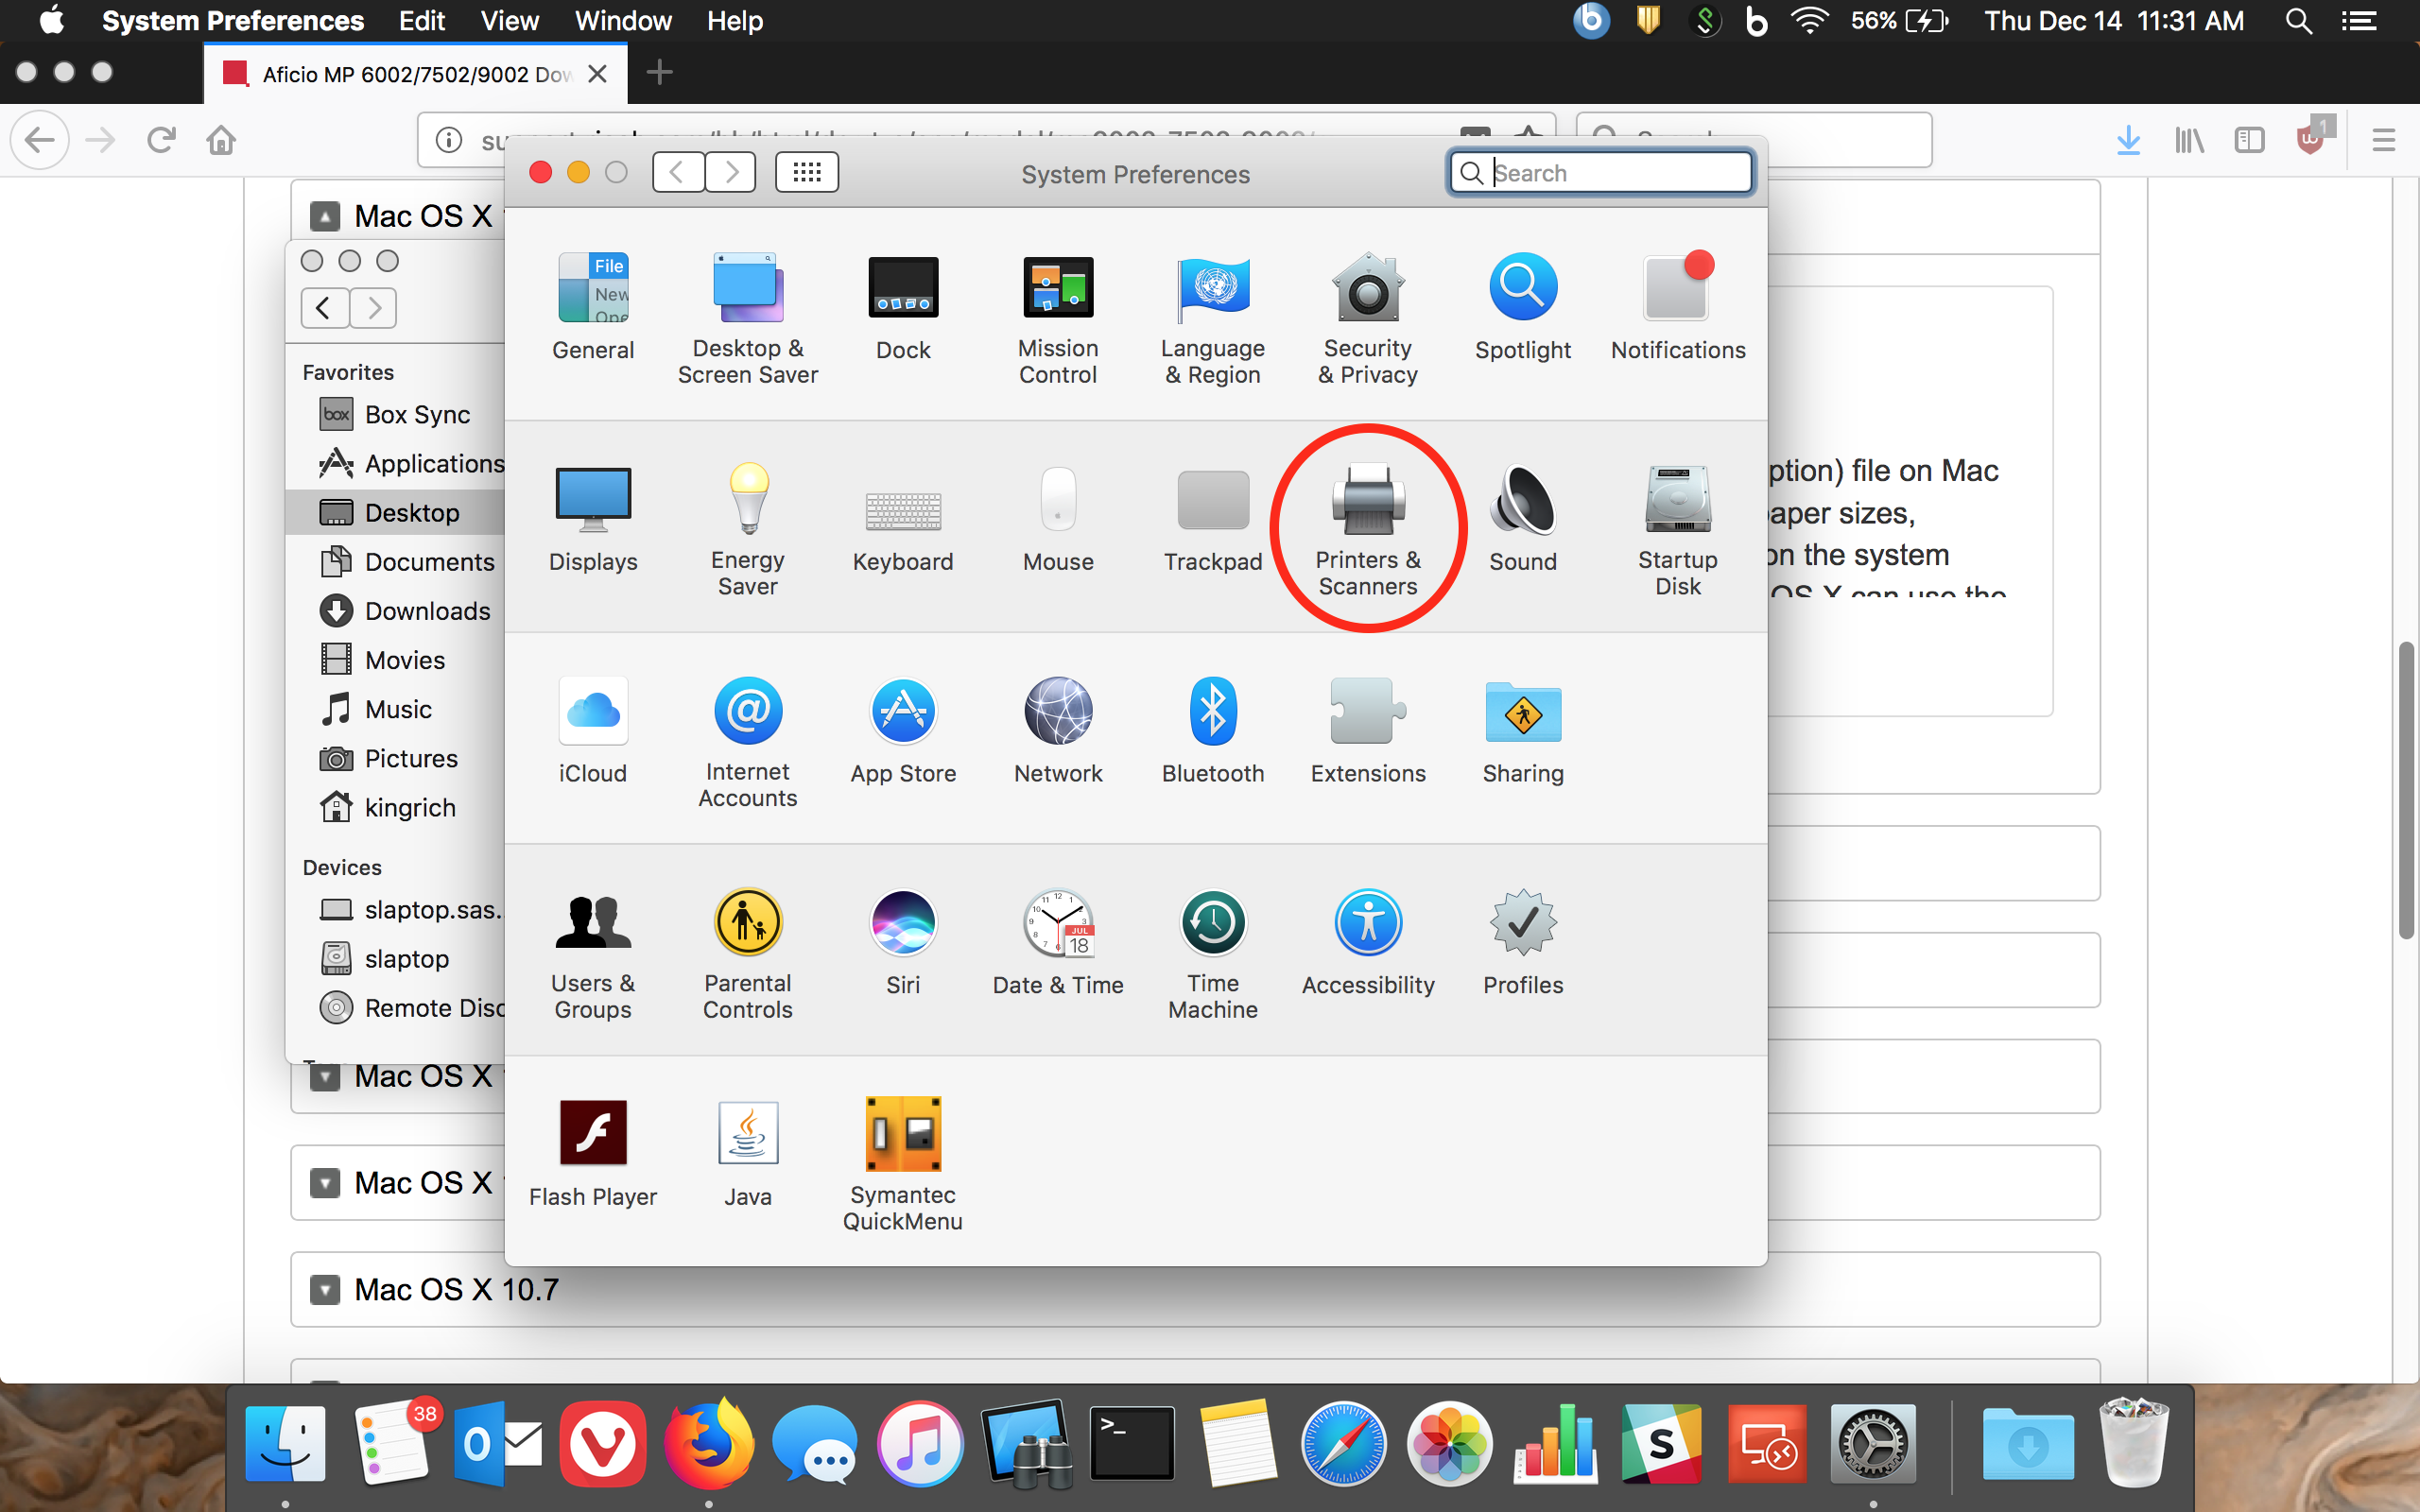Open Firefox hamburger menu
Screen dimensions: 2420x1512
coord(2383,140)
